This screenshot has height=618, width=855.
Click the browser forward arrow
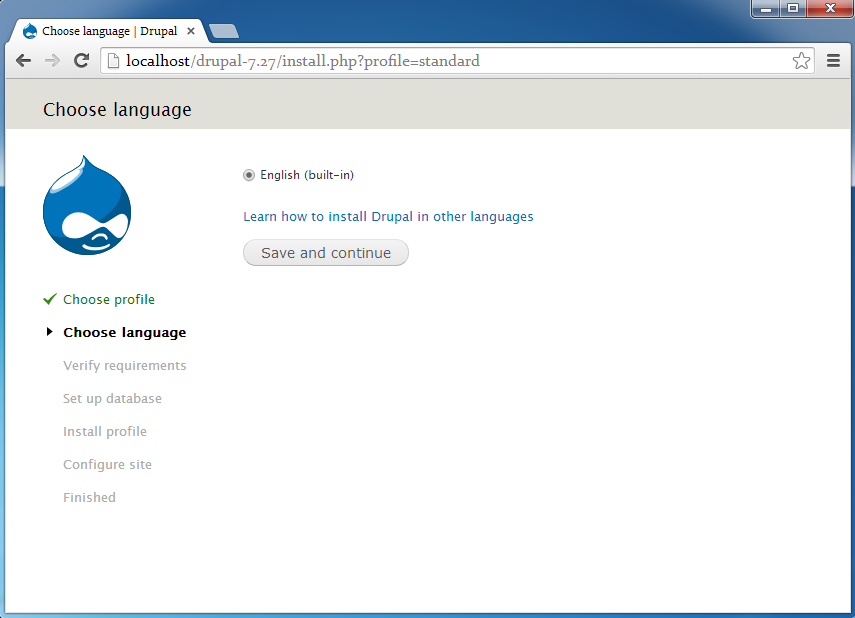coord(52,61)
